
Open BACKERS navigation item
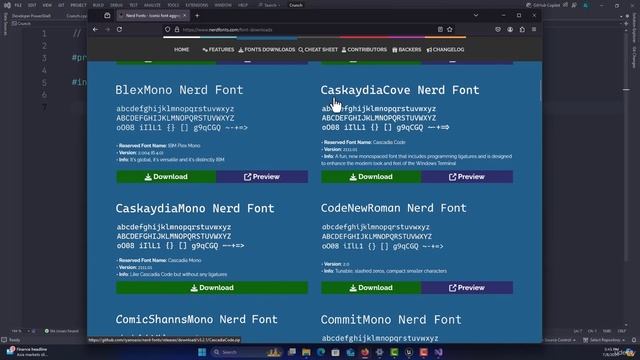pyautogui.click(x=407, y=49)
